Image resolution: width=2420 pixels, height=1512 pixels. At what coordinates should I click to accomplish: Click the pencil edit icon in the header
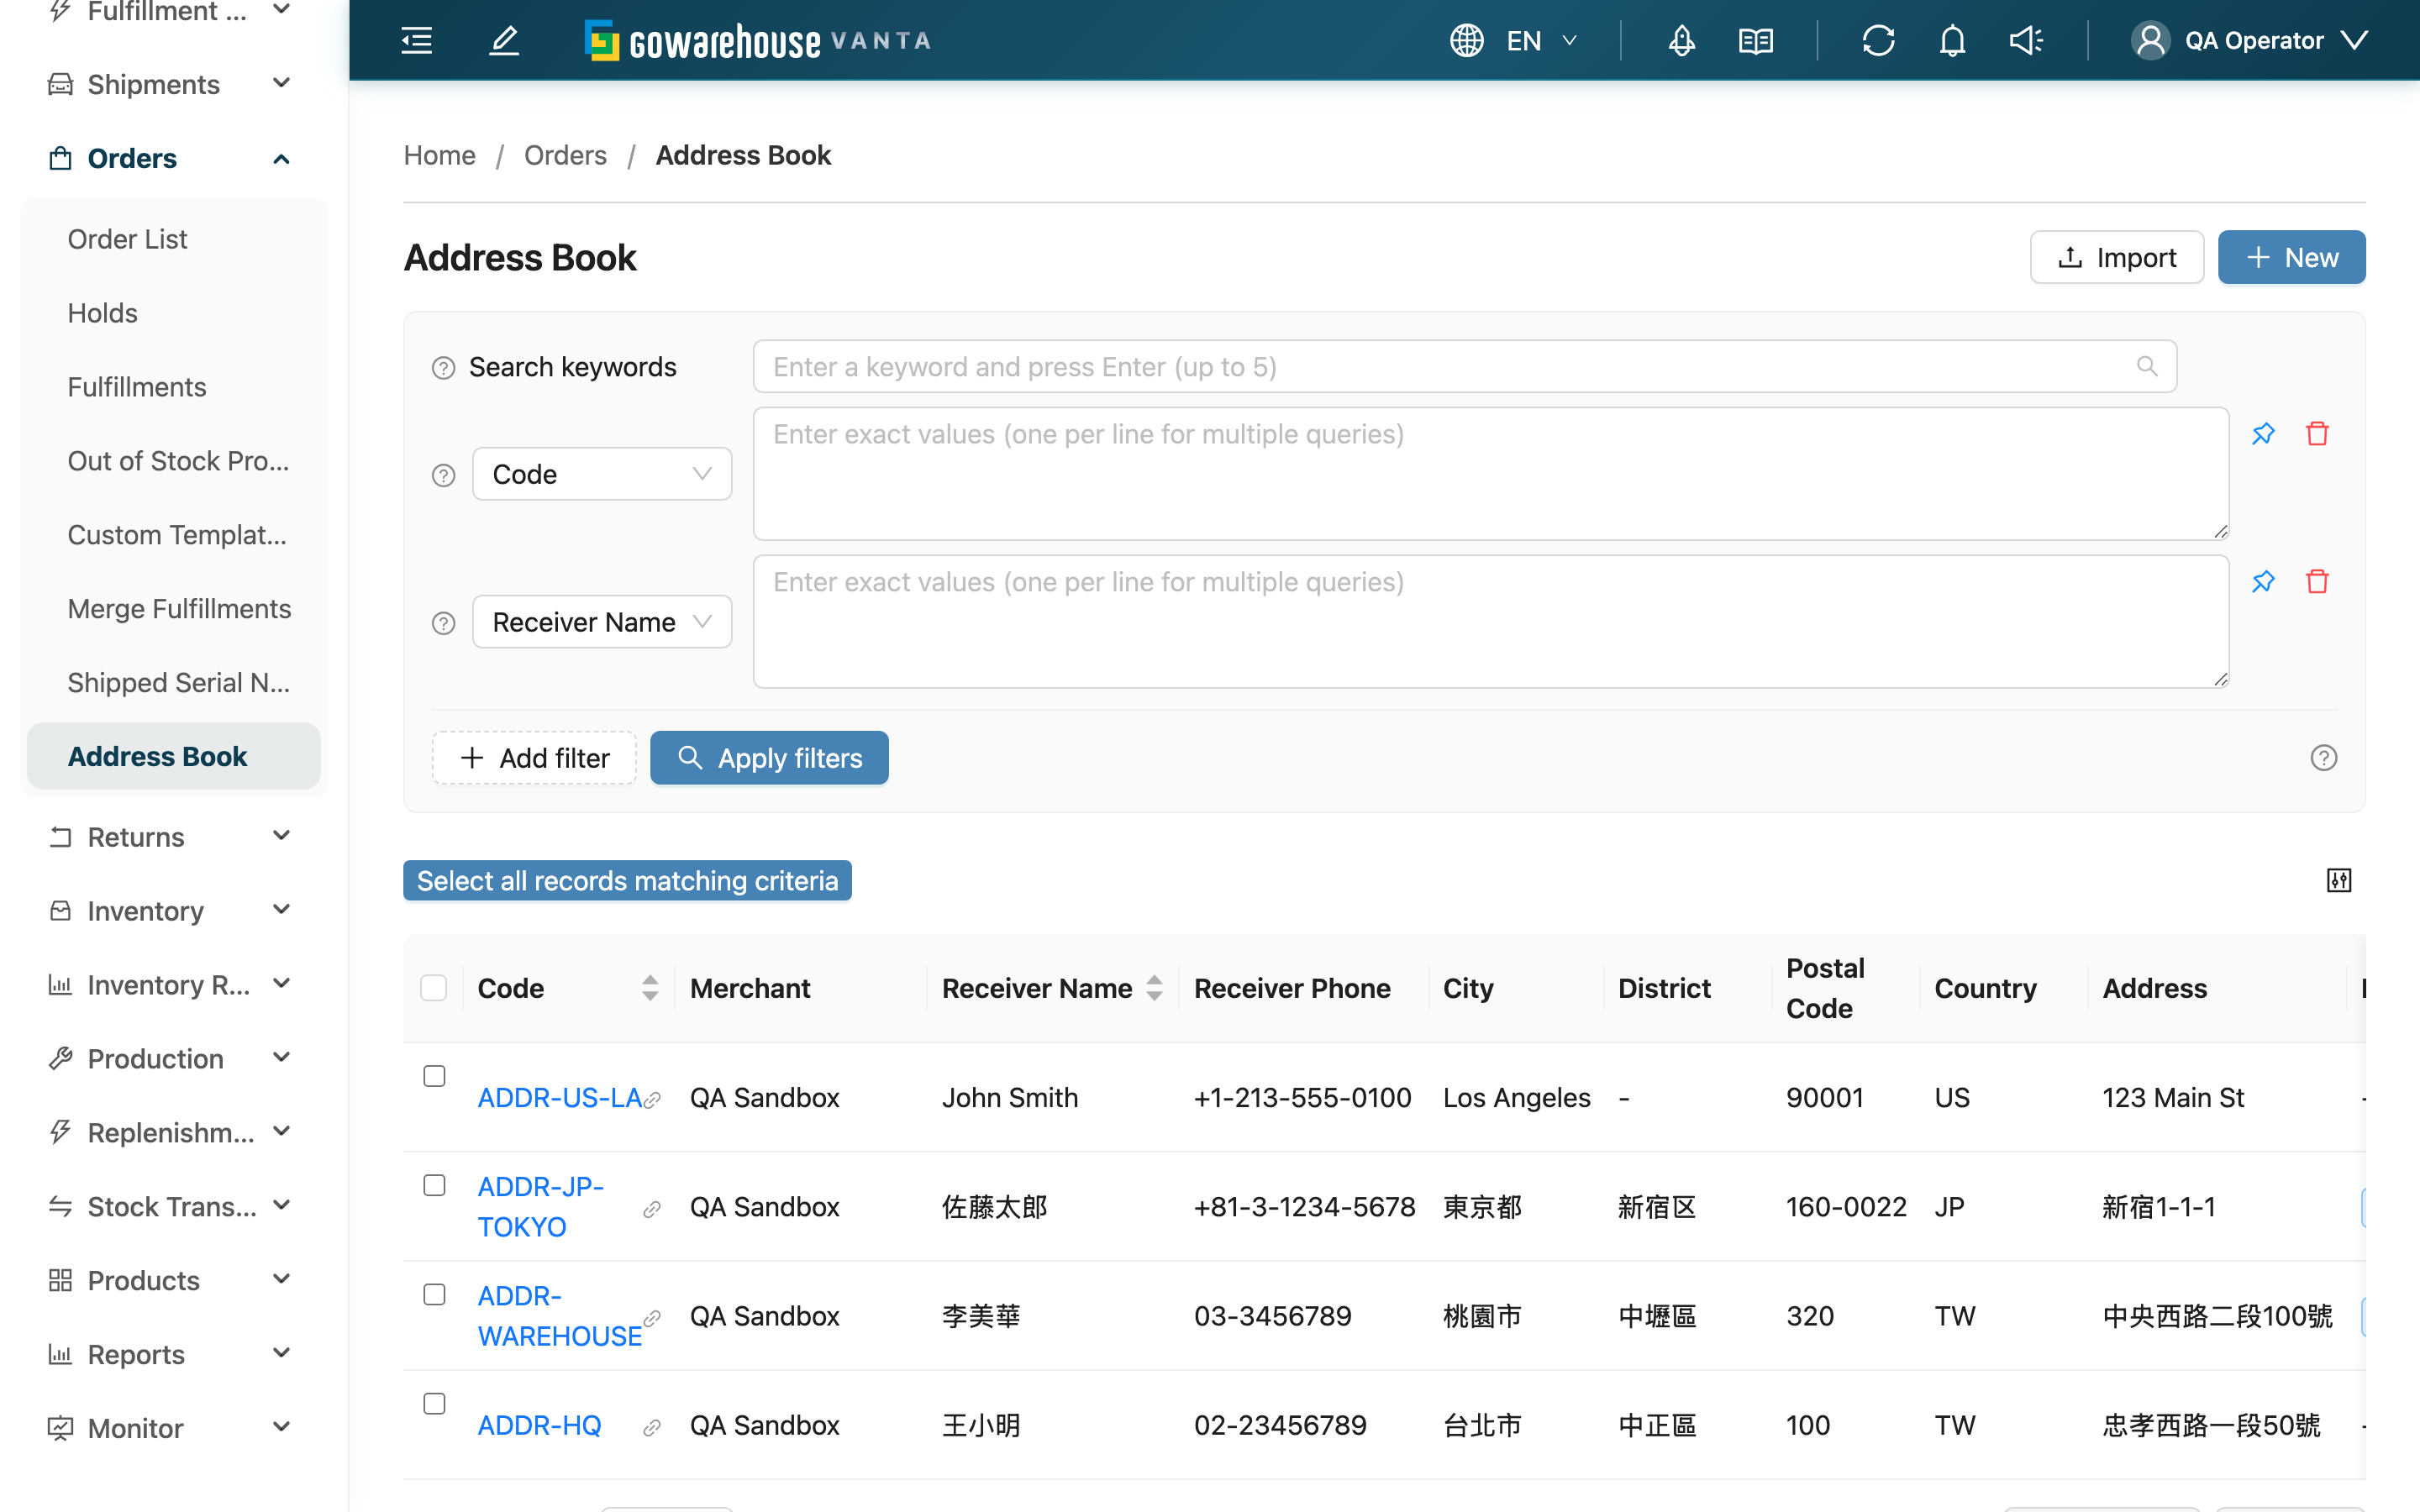pos(504,40)
